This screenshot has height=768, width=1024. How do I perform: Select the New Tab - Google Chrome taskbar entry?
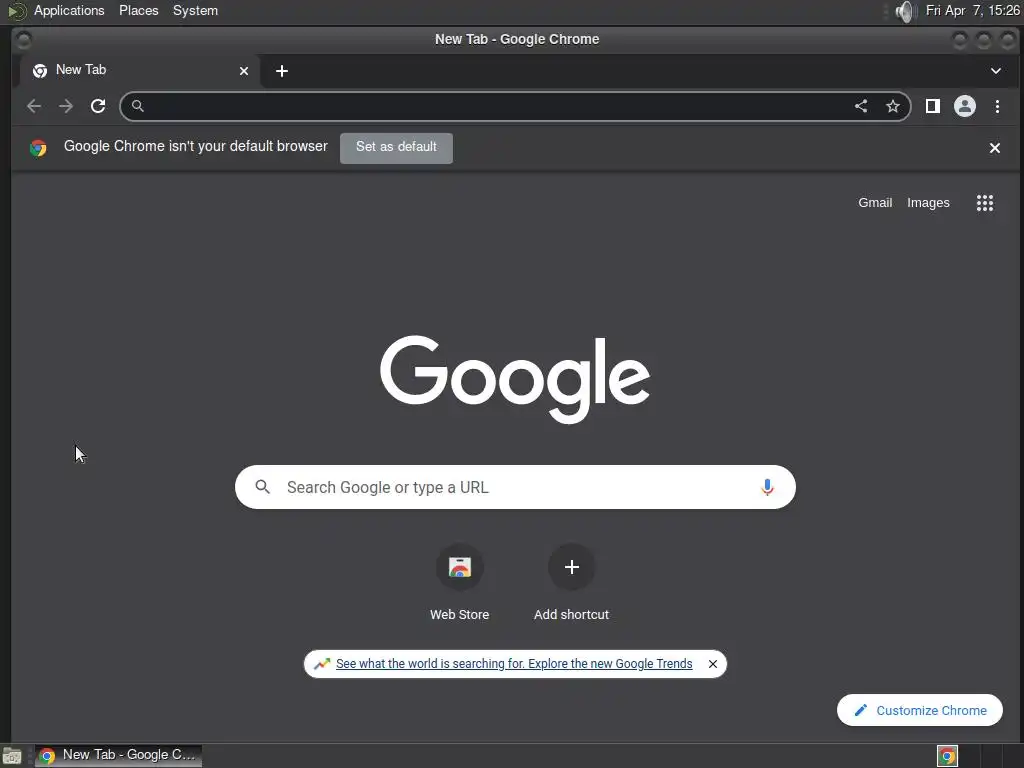pyautogui.click(x=118, y=756)
